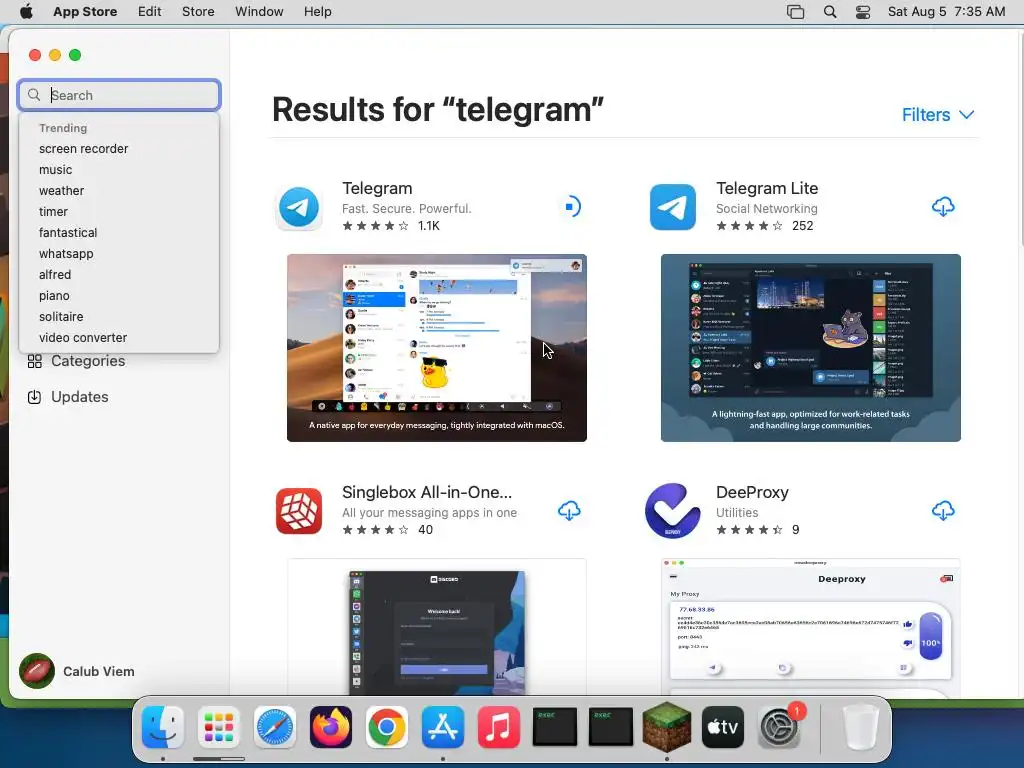Open the Calub Viem account profile
The width and height of the screenshot is (1024, 768).
pos(77,671)
